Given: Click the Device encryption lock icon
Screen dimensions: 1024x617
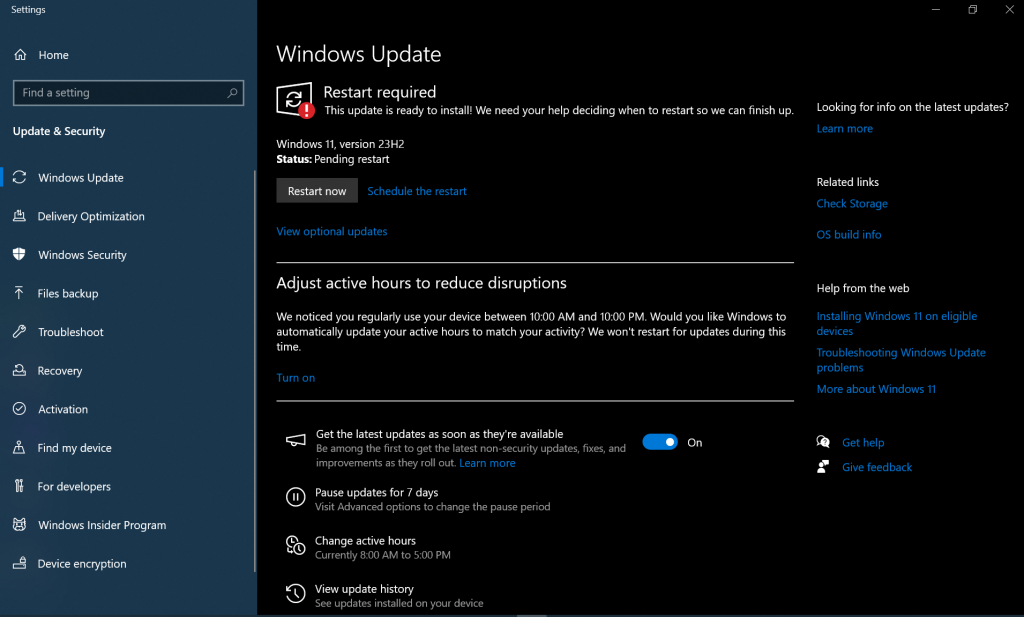Looking at the screenshot, I should [x=20, y=562].
